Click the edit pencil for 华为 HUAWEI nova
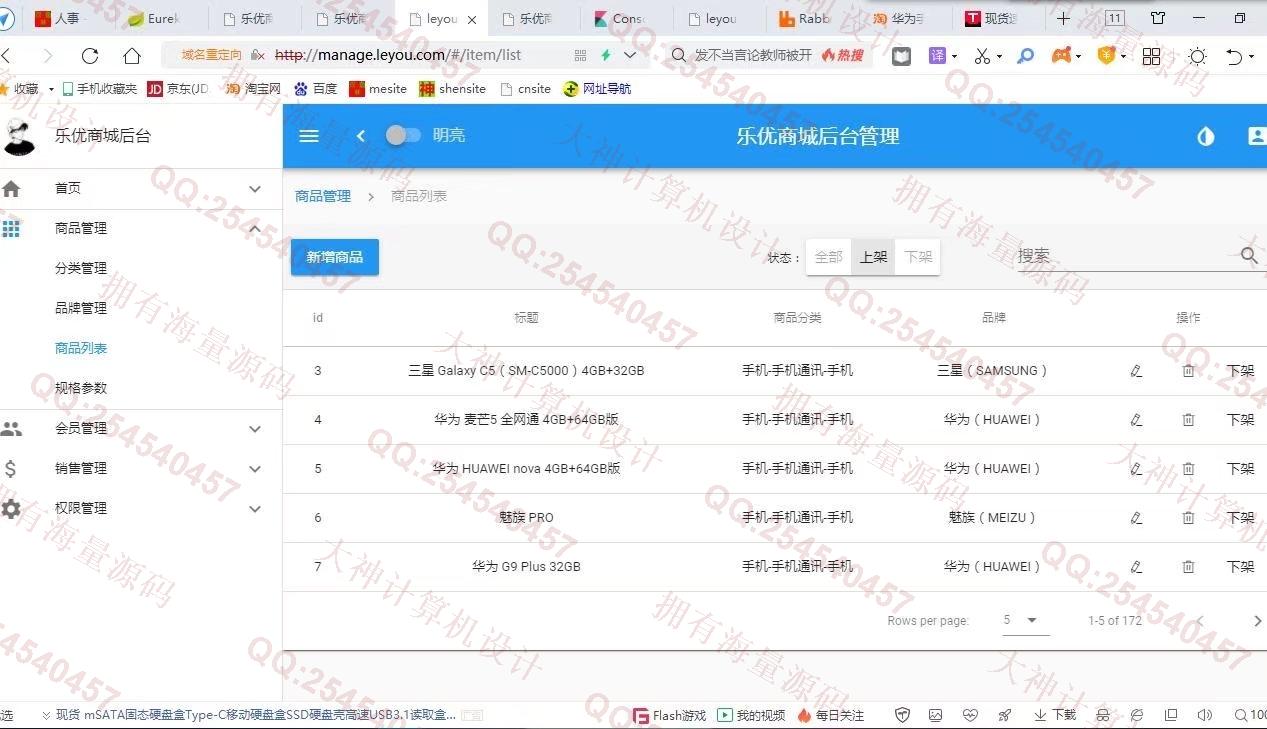Viewport: 1267px width, 729px height. (x=1136, y=469)
